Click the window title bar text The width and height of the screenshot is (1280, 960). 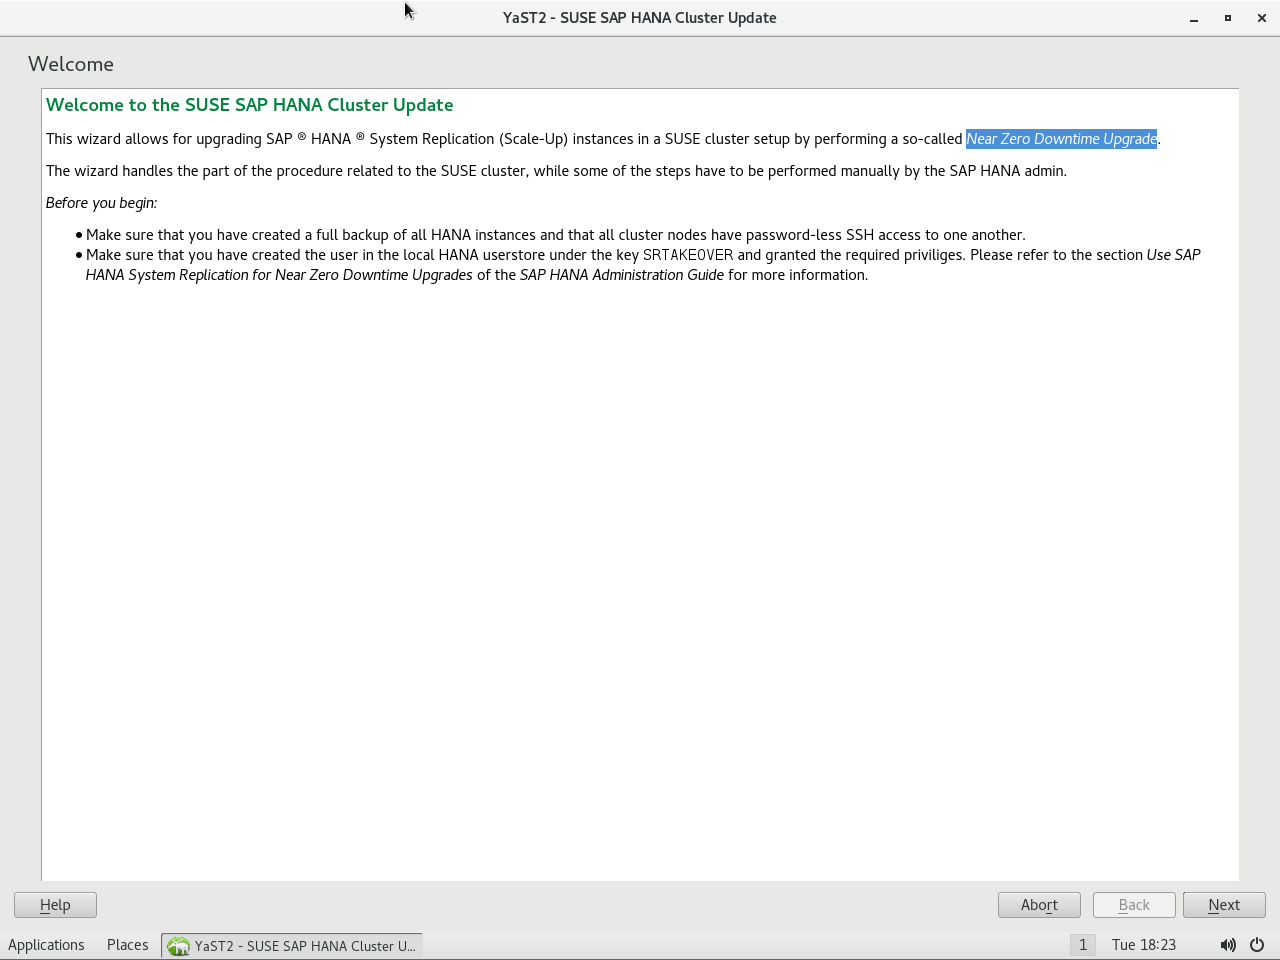(639, 18)
